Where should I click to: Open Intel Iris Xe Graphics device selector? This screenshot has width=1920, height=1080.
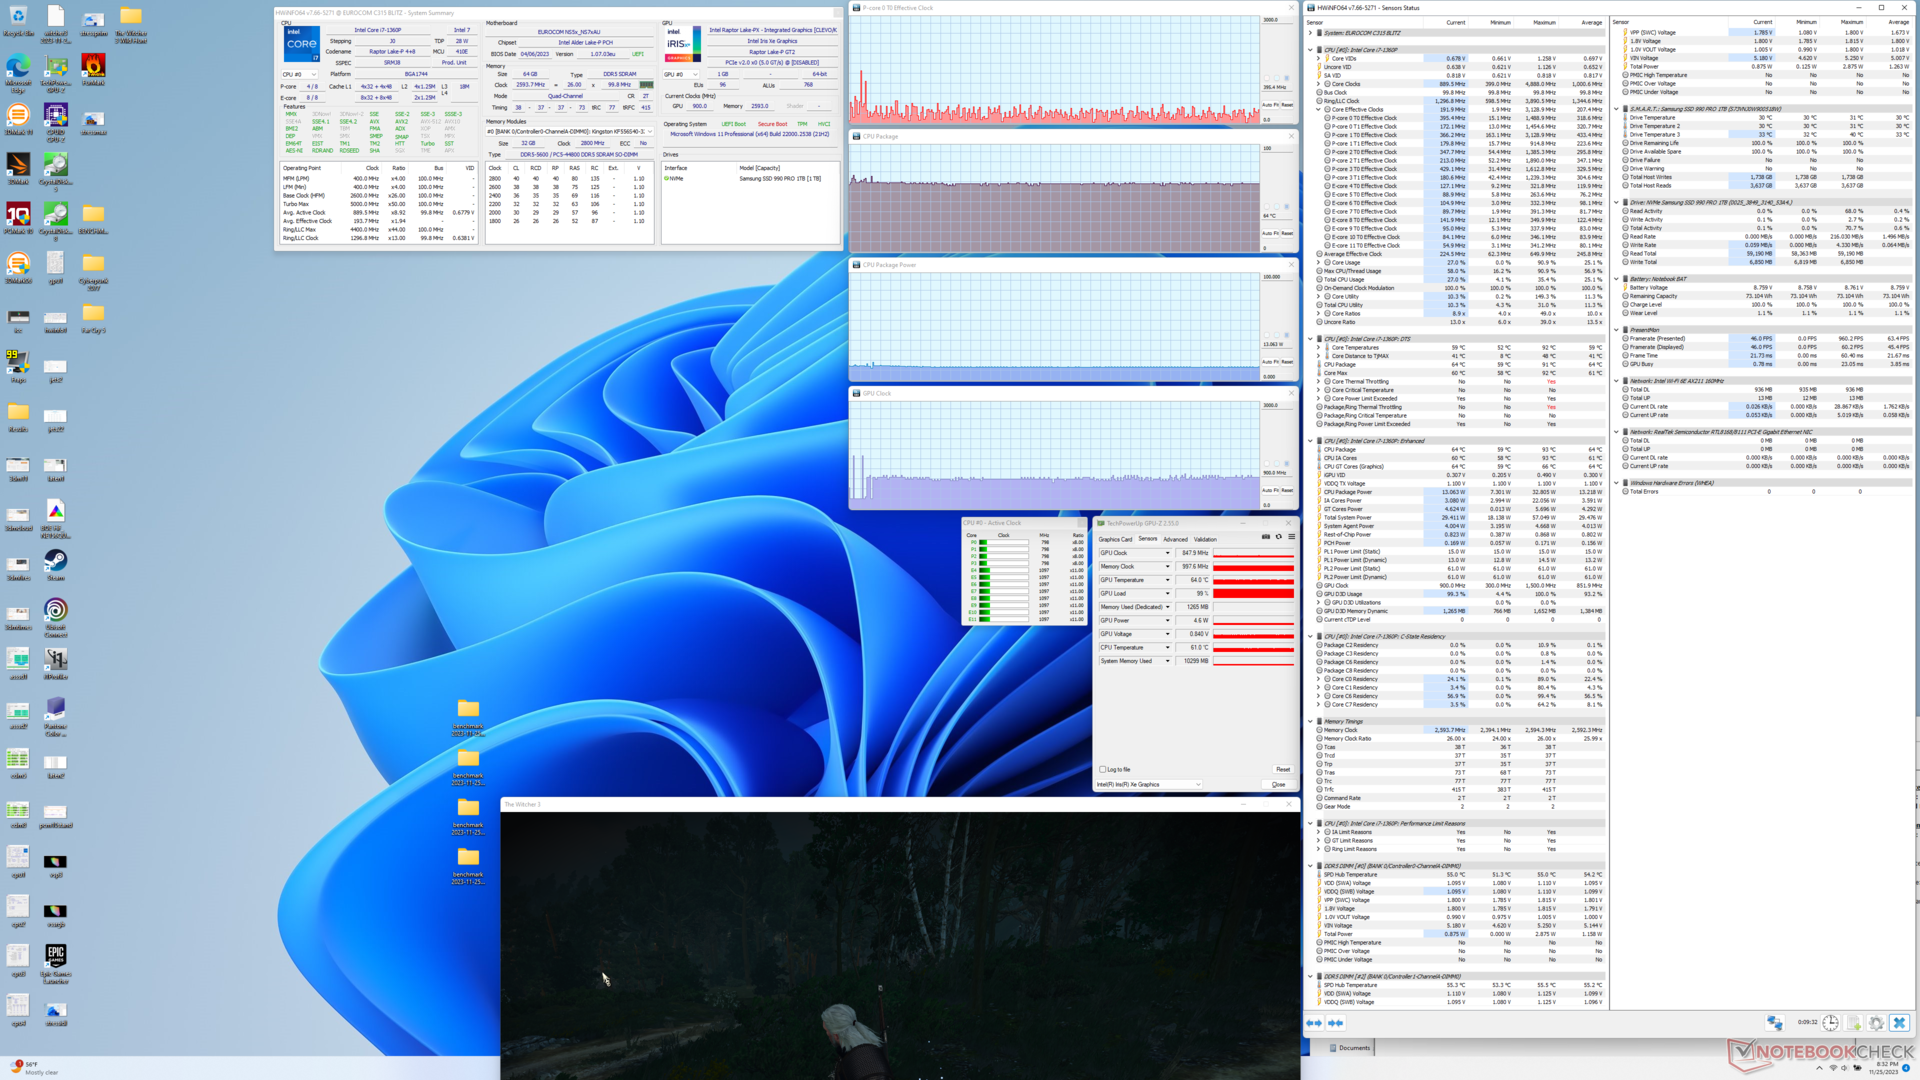coord(1148,784)
